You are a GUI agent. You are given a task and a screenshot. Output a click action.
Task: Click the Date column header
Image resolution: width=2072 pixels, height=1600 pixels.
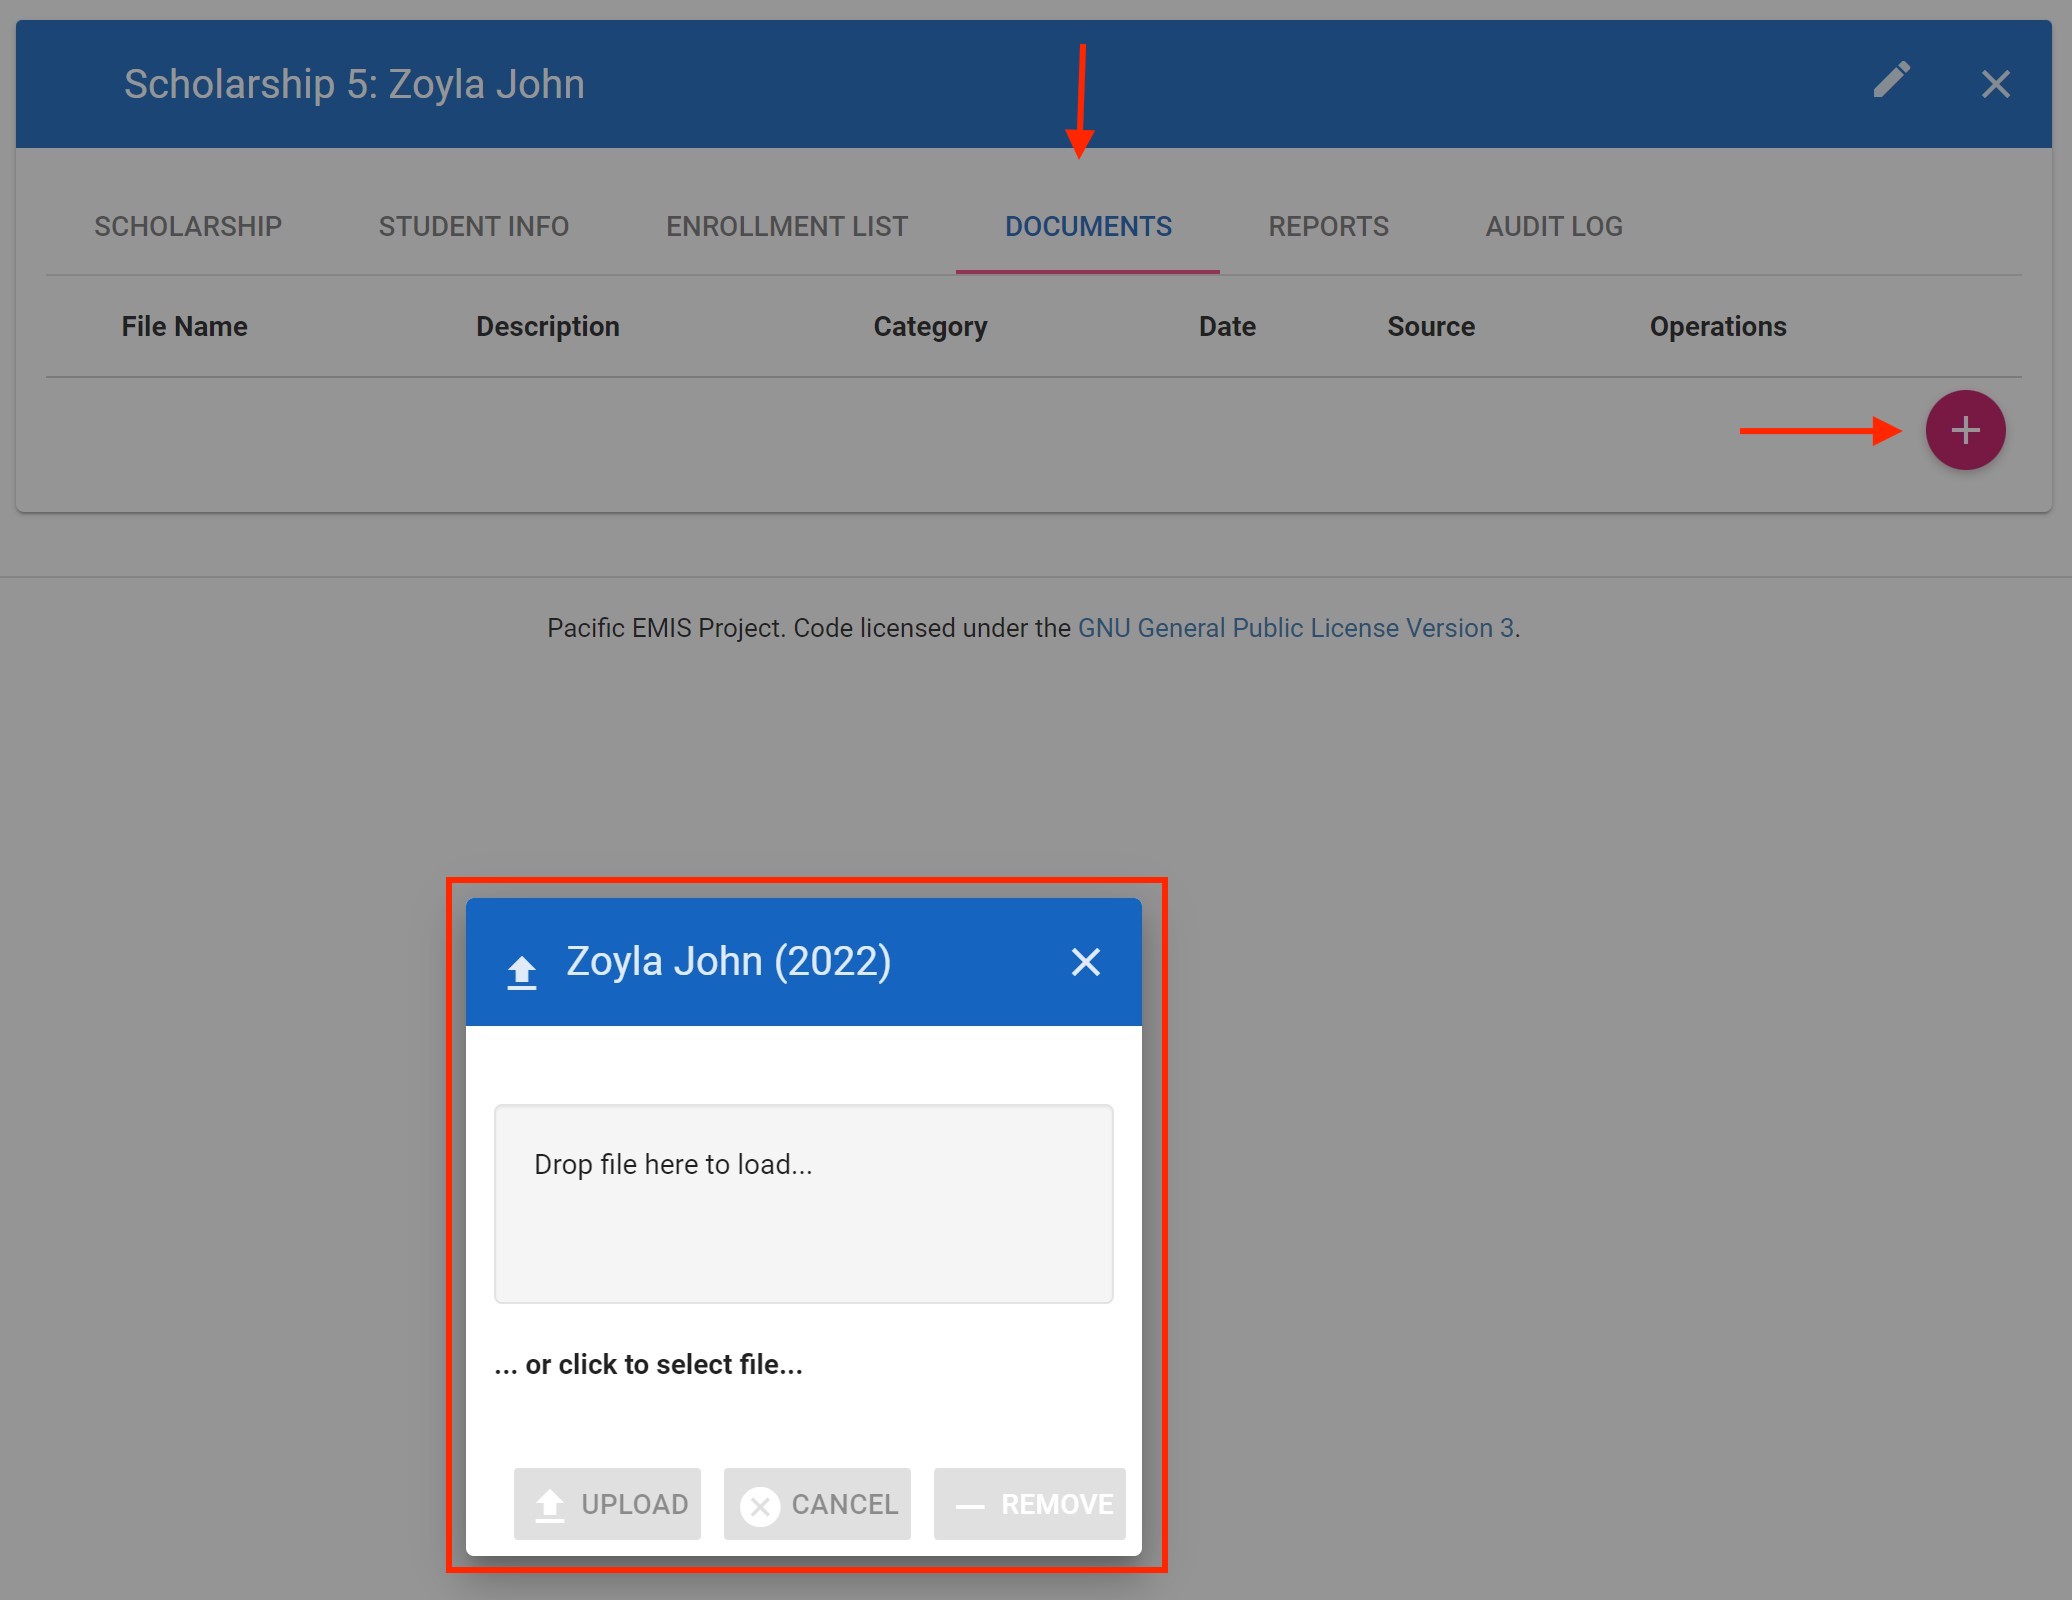click(1227, 327)
